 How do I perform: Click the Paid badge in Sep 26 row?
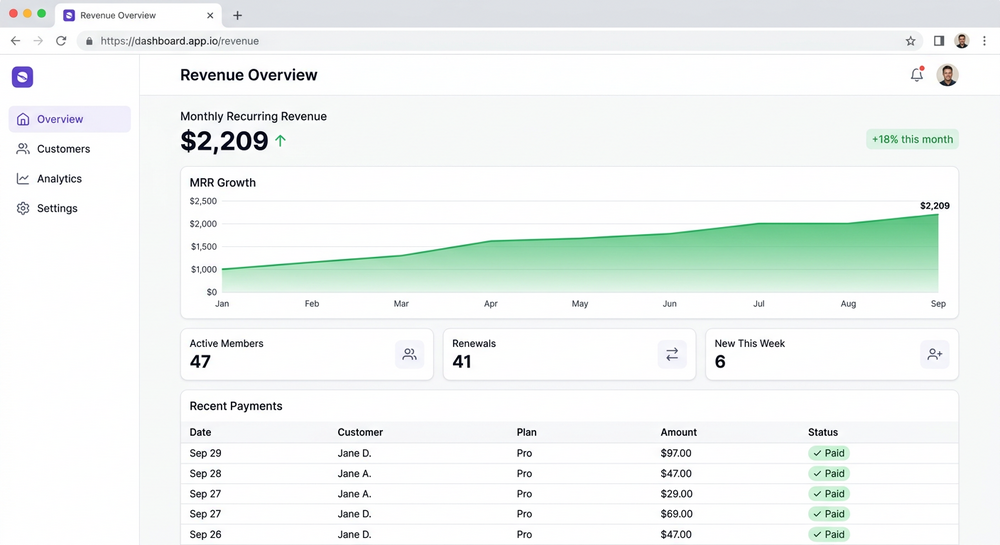tap(828, 534)
